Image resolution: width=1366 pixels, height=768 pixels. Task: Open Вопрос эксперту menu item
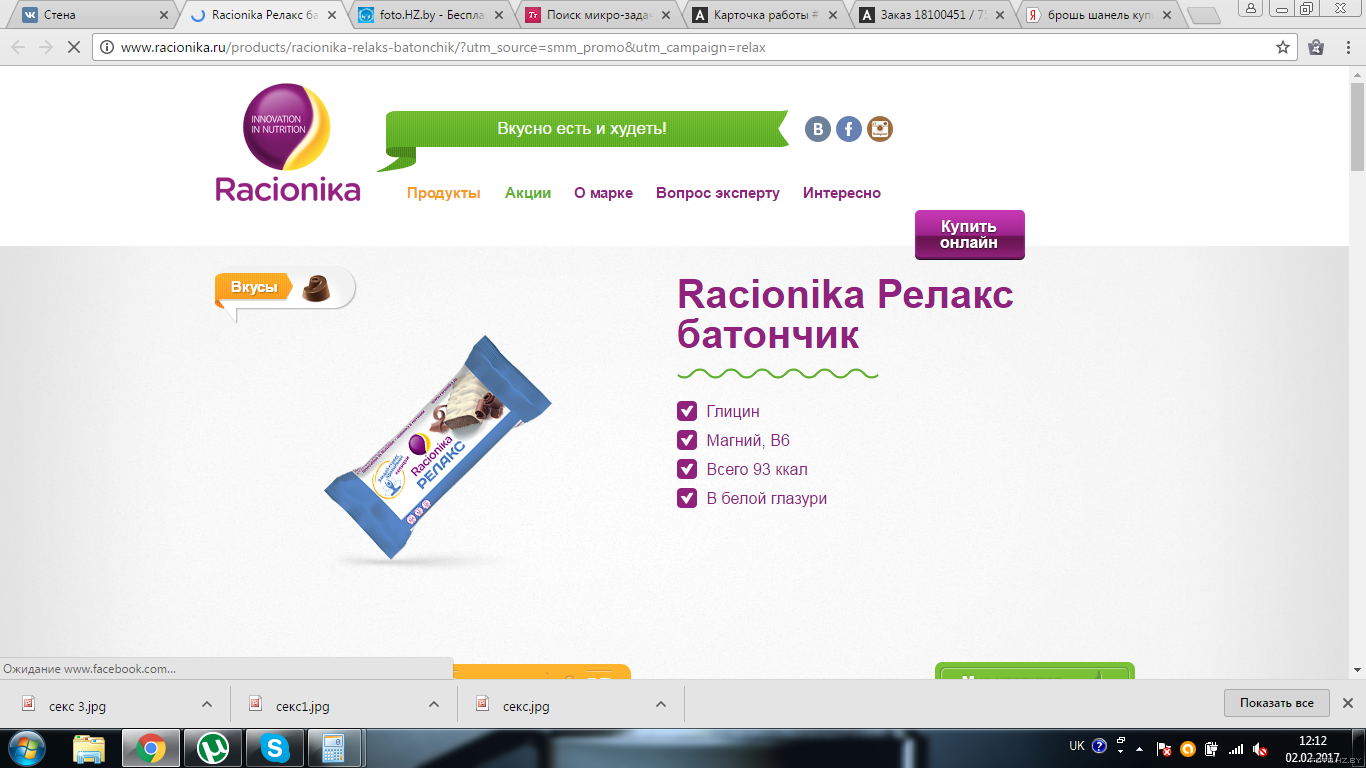pyautogui.click(x=718, y=193)
